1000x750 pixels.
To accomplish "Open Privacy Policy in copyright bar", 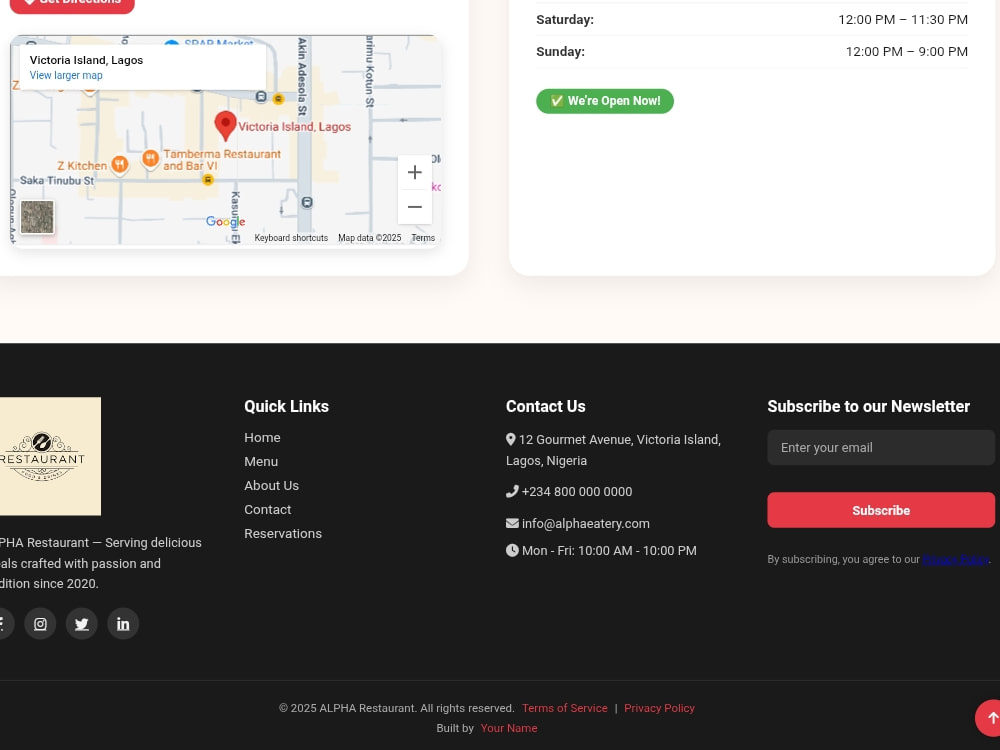I will pos(659,708).
